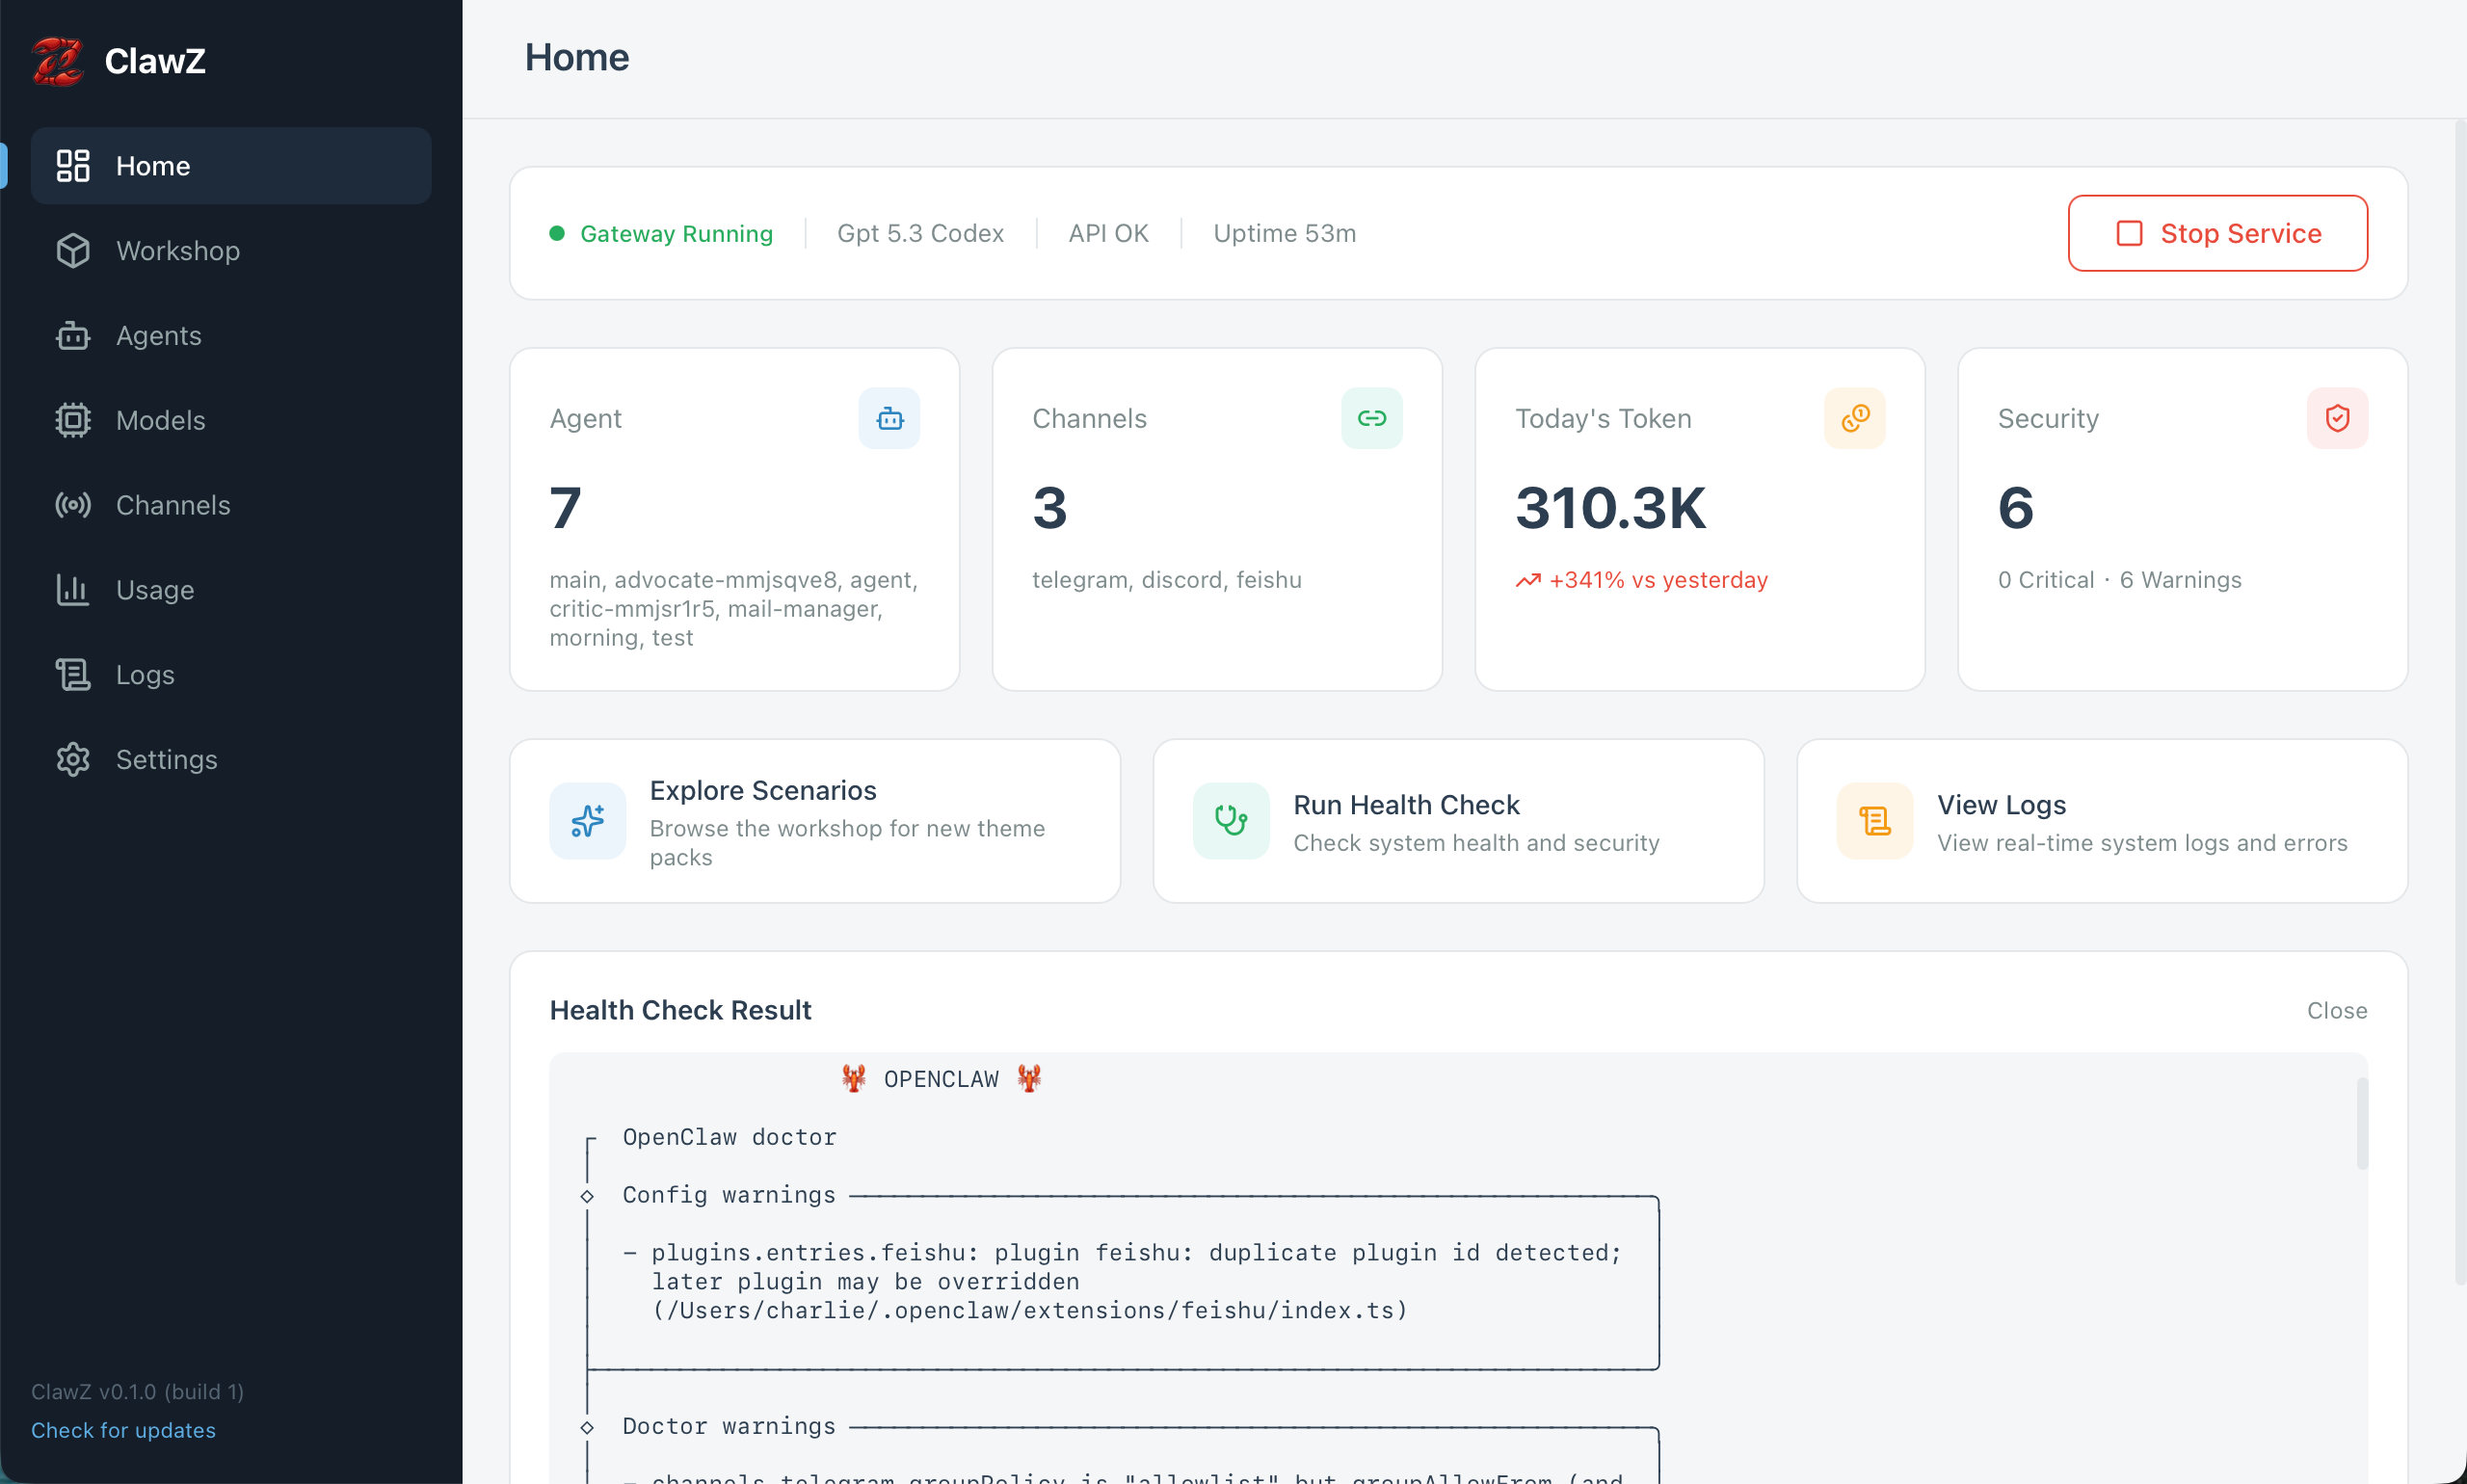Click the Run Health Check card
The height and width of the screenshot is (1484, 2467).
coord(1457,821)
